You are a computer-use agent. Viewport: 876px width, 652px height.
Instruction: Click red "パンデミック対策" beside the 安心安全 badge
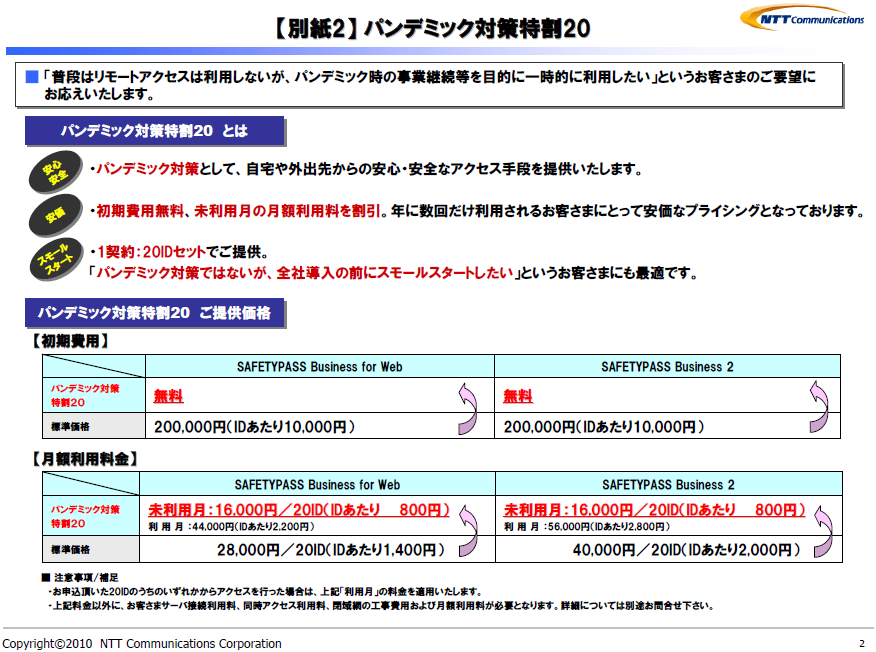pos(147,169)
